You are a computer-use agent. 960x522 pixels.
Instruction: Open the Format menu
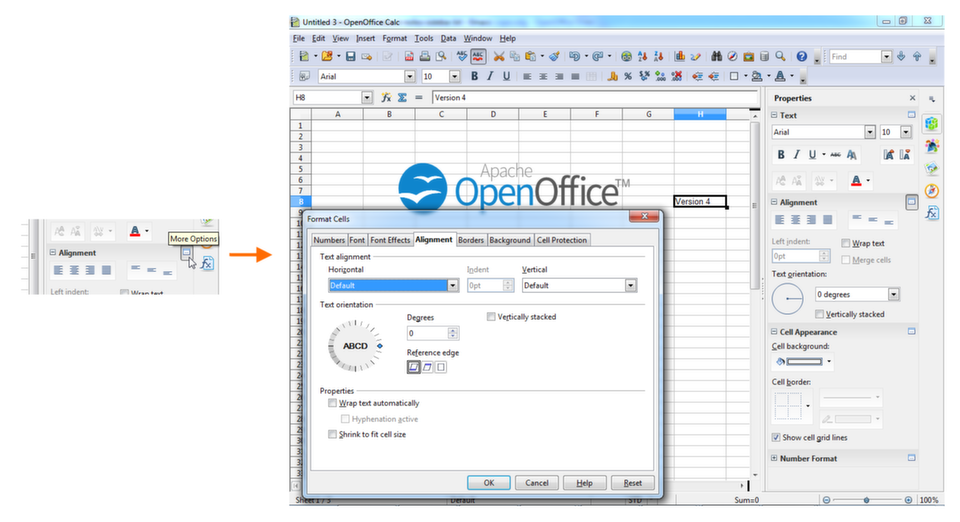pos(394,38)
